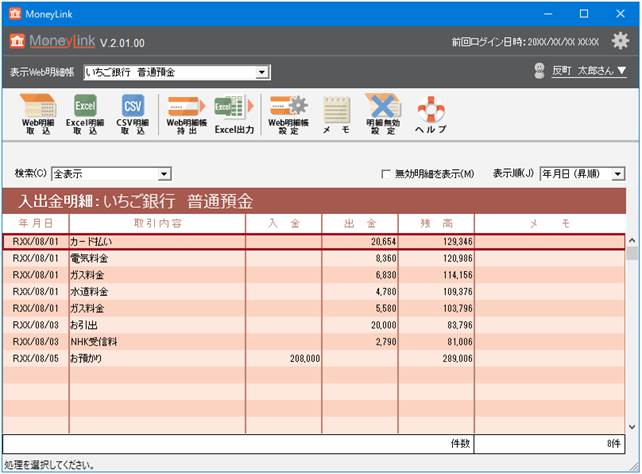Open Web明細 取込 import tool
642x474 pixels.
coord(38,114)
